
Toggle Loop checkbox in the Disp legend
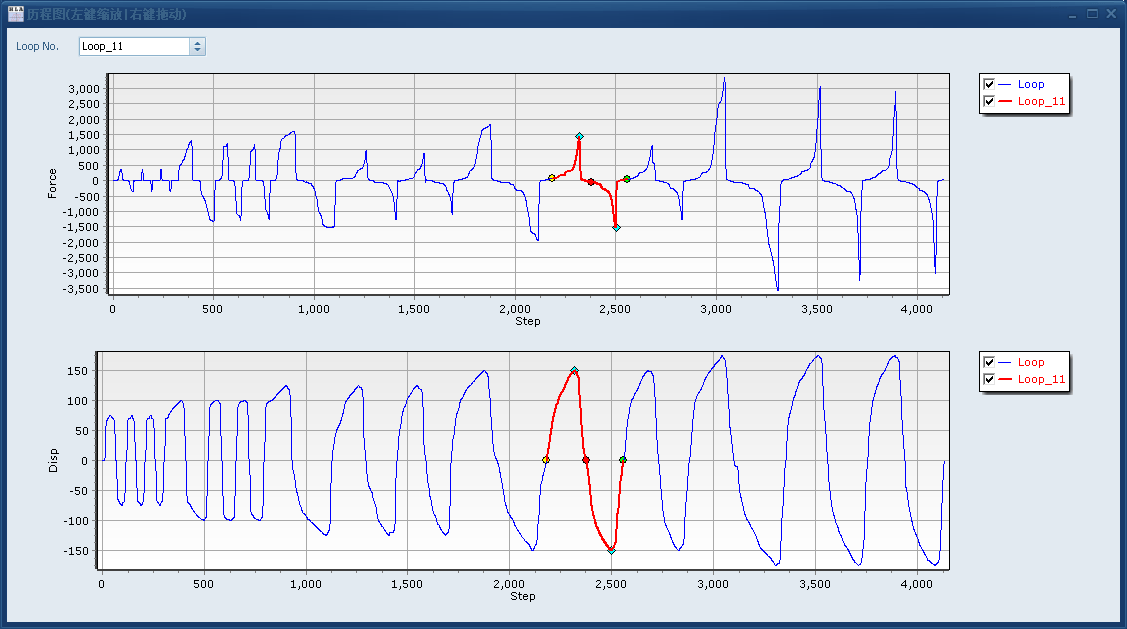pyautogui.click(x=989, y=363)
